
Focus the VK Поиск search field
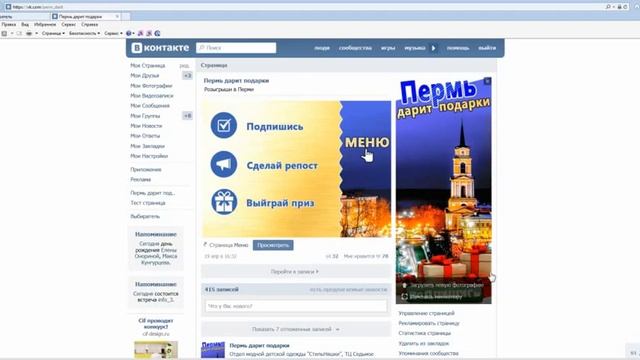point(236,48)
